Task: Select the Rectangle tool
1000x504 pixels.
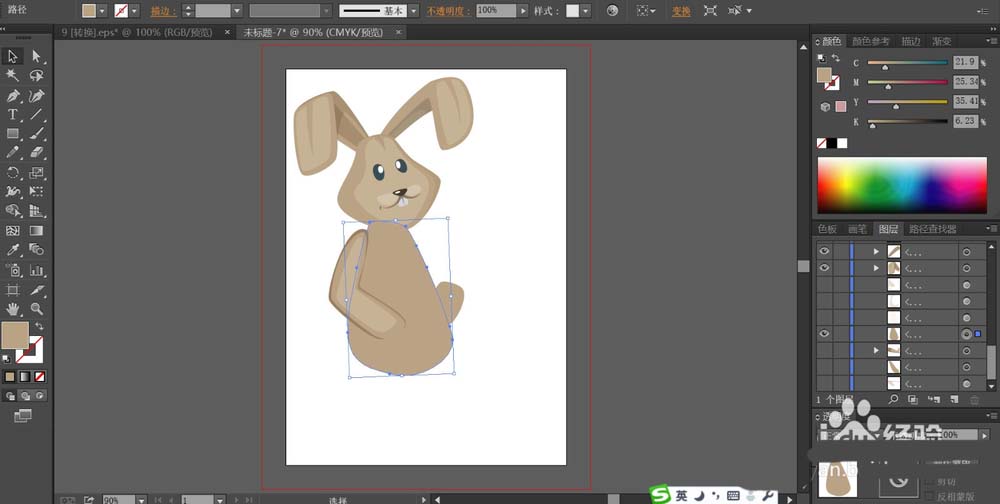Action: pyautogui.click(x=13, y=133)
